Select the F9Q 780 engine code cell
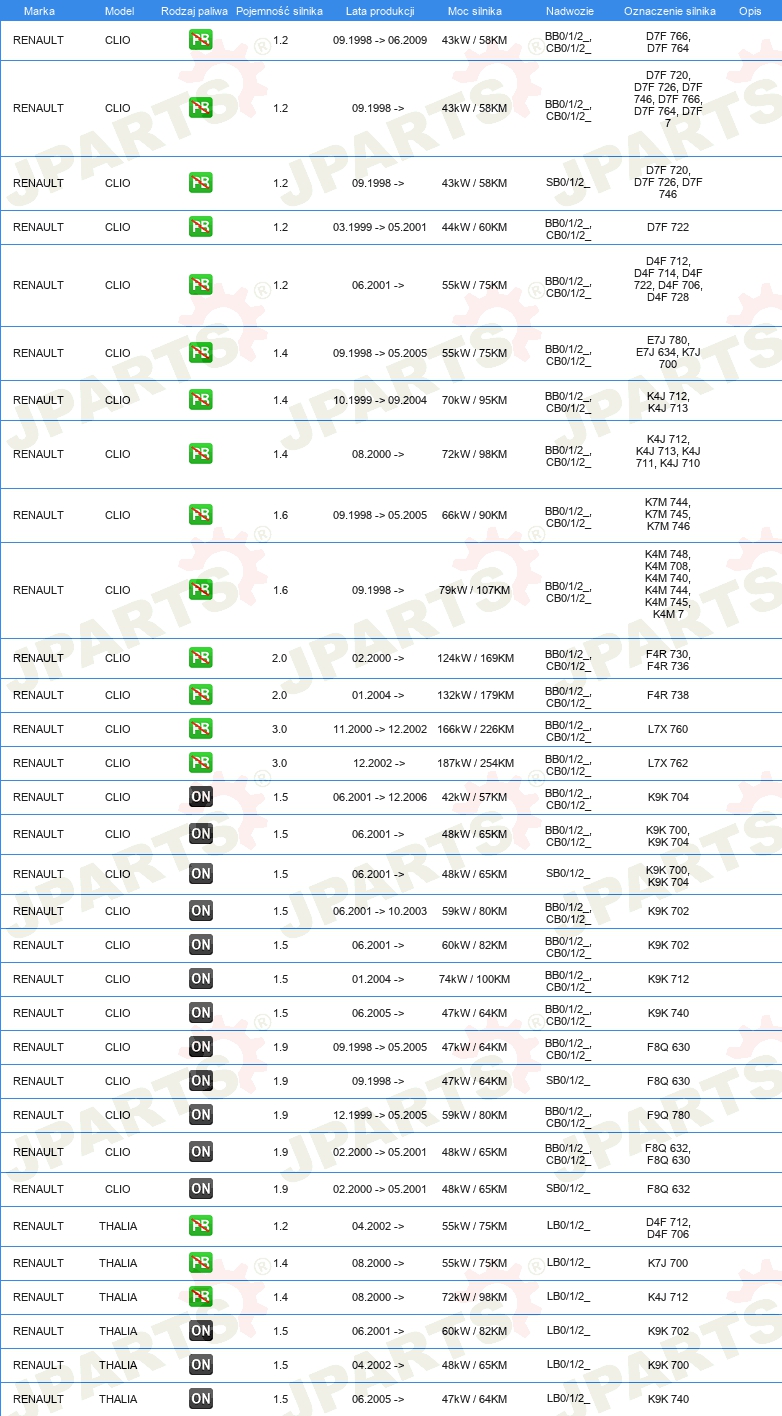 coord(668,1115)
